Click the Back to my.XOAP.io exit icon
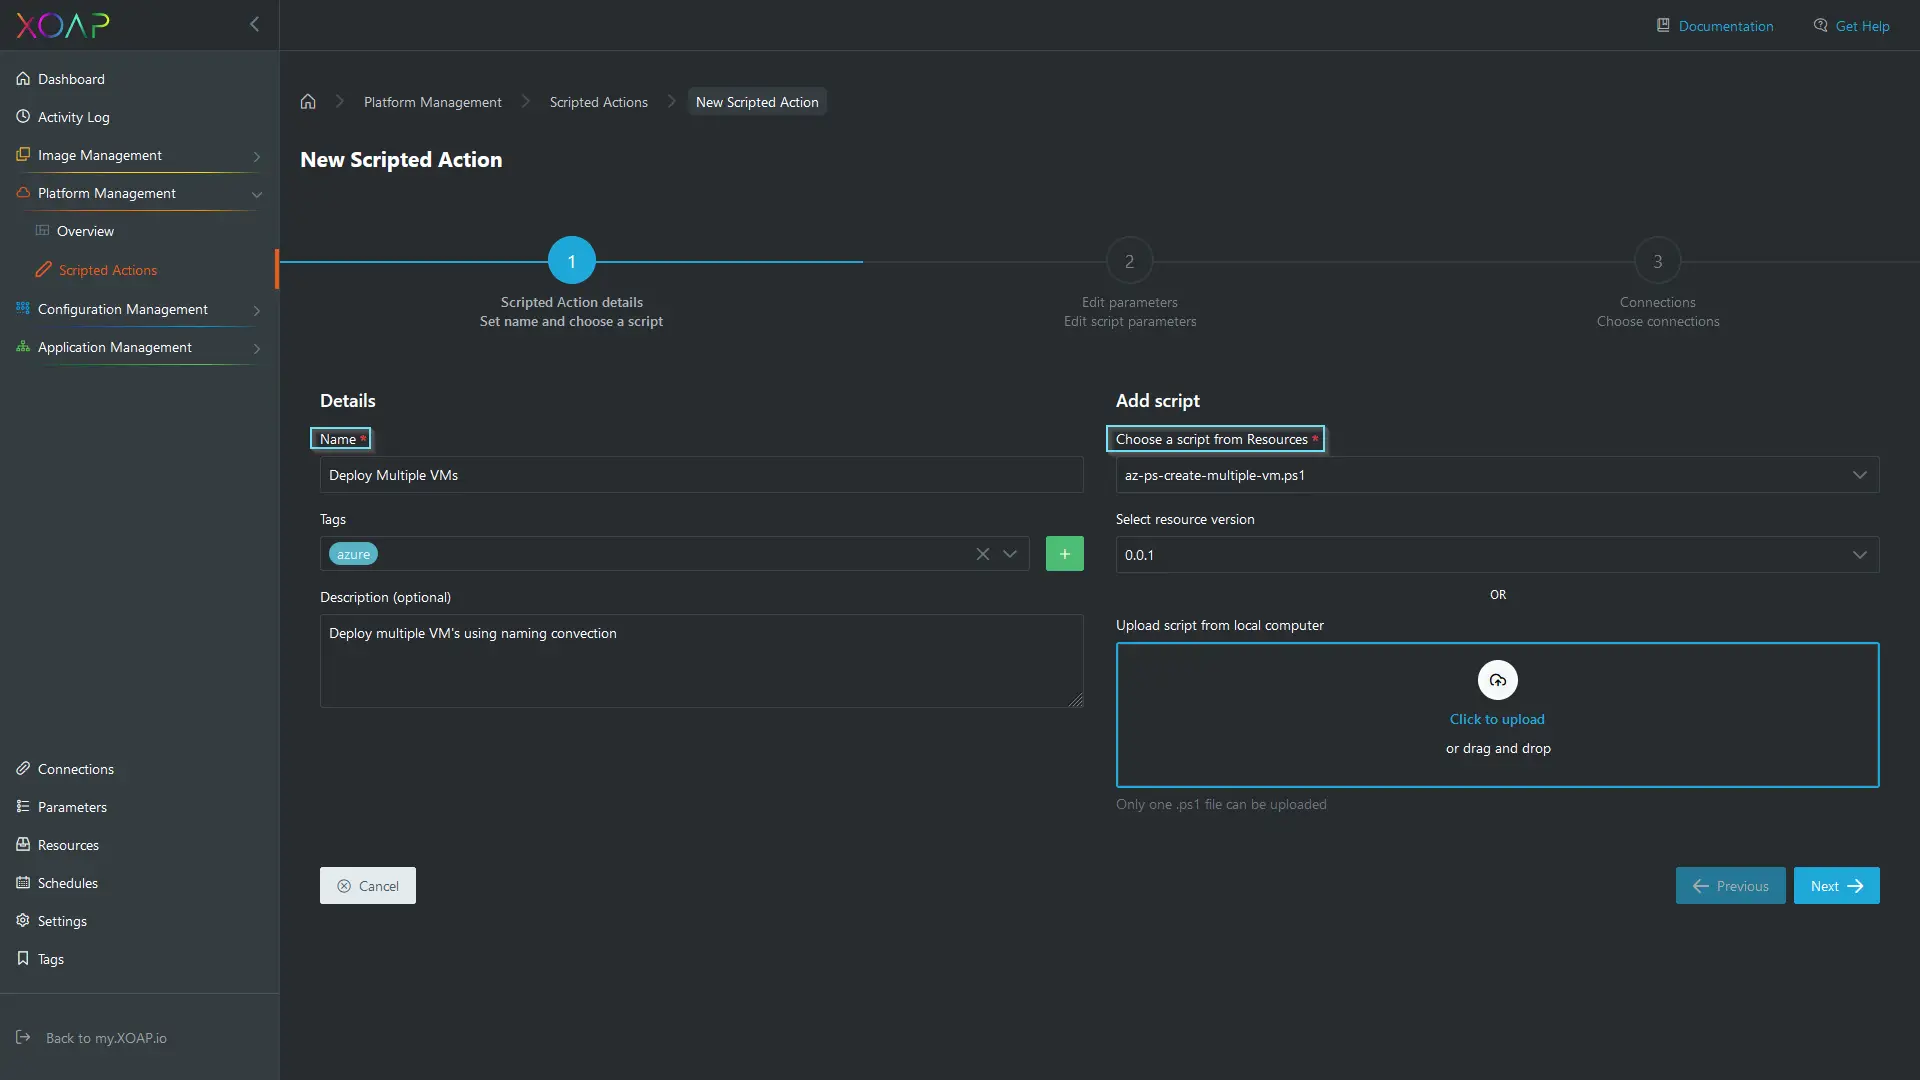 (x=23, y=1037)
